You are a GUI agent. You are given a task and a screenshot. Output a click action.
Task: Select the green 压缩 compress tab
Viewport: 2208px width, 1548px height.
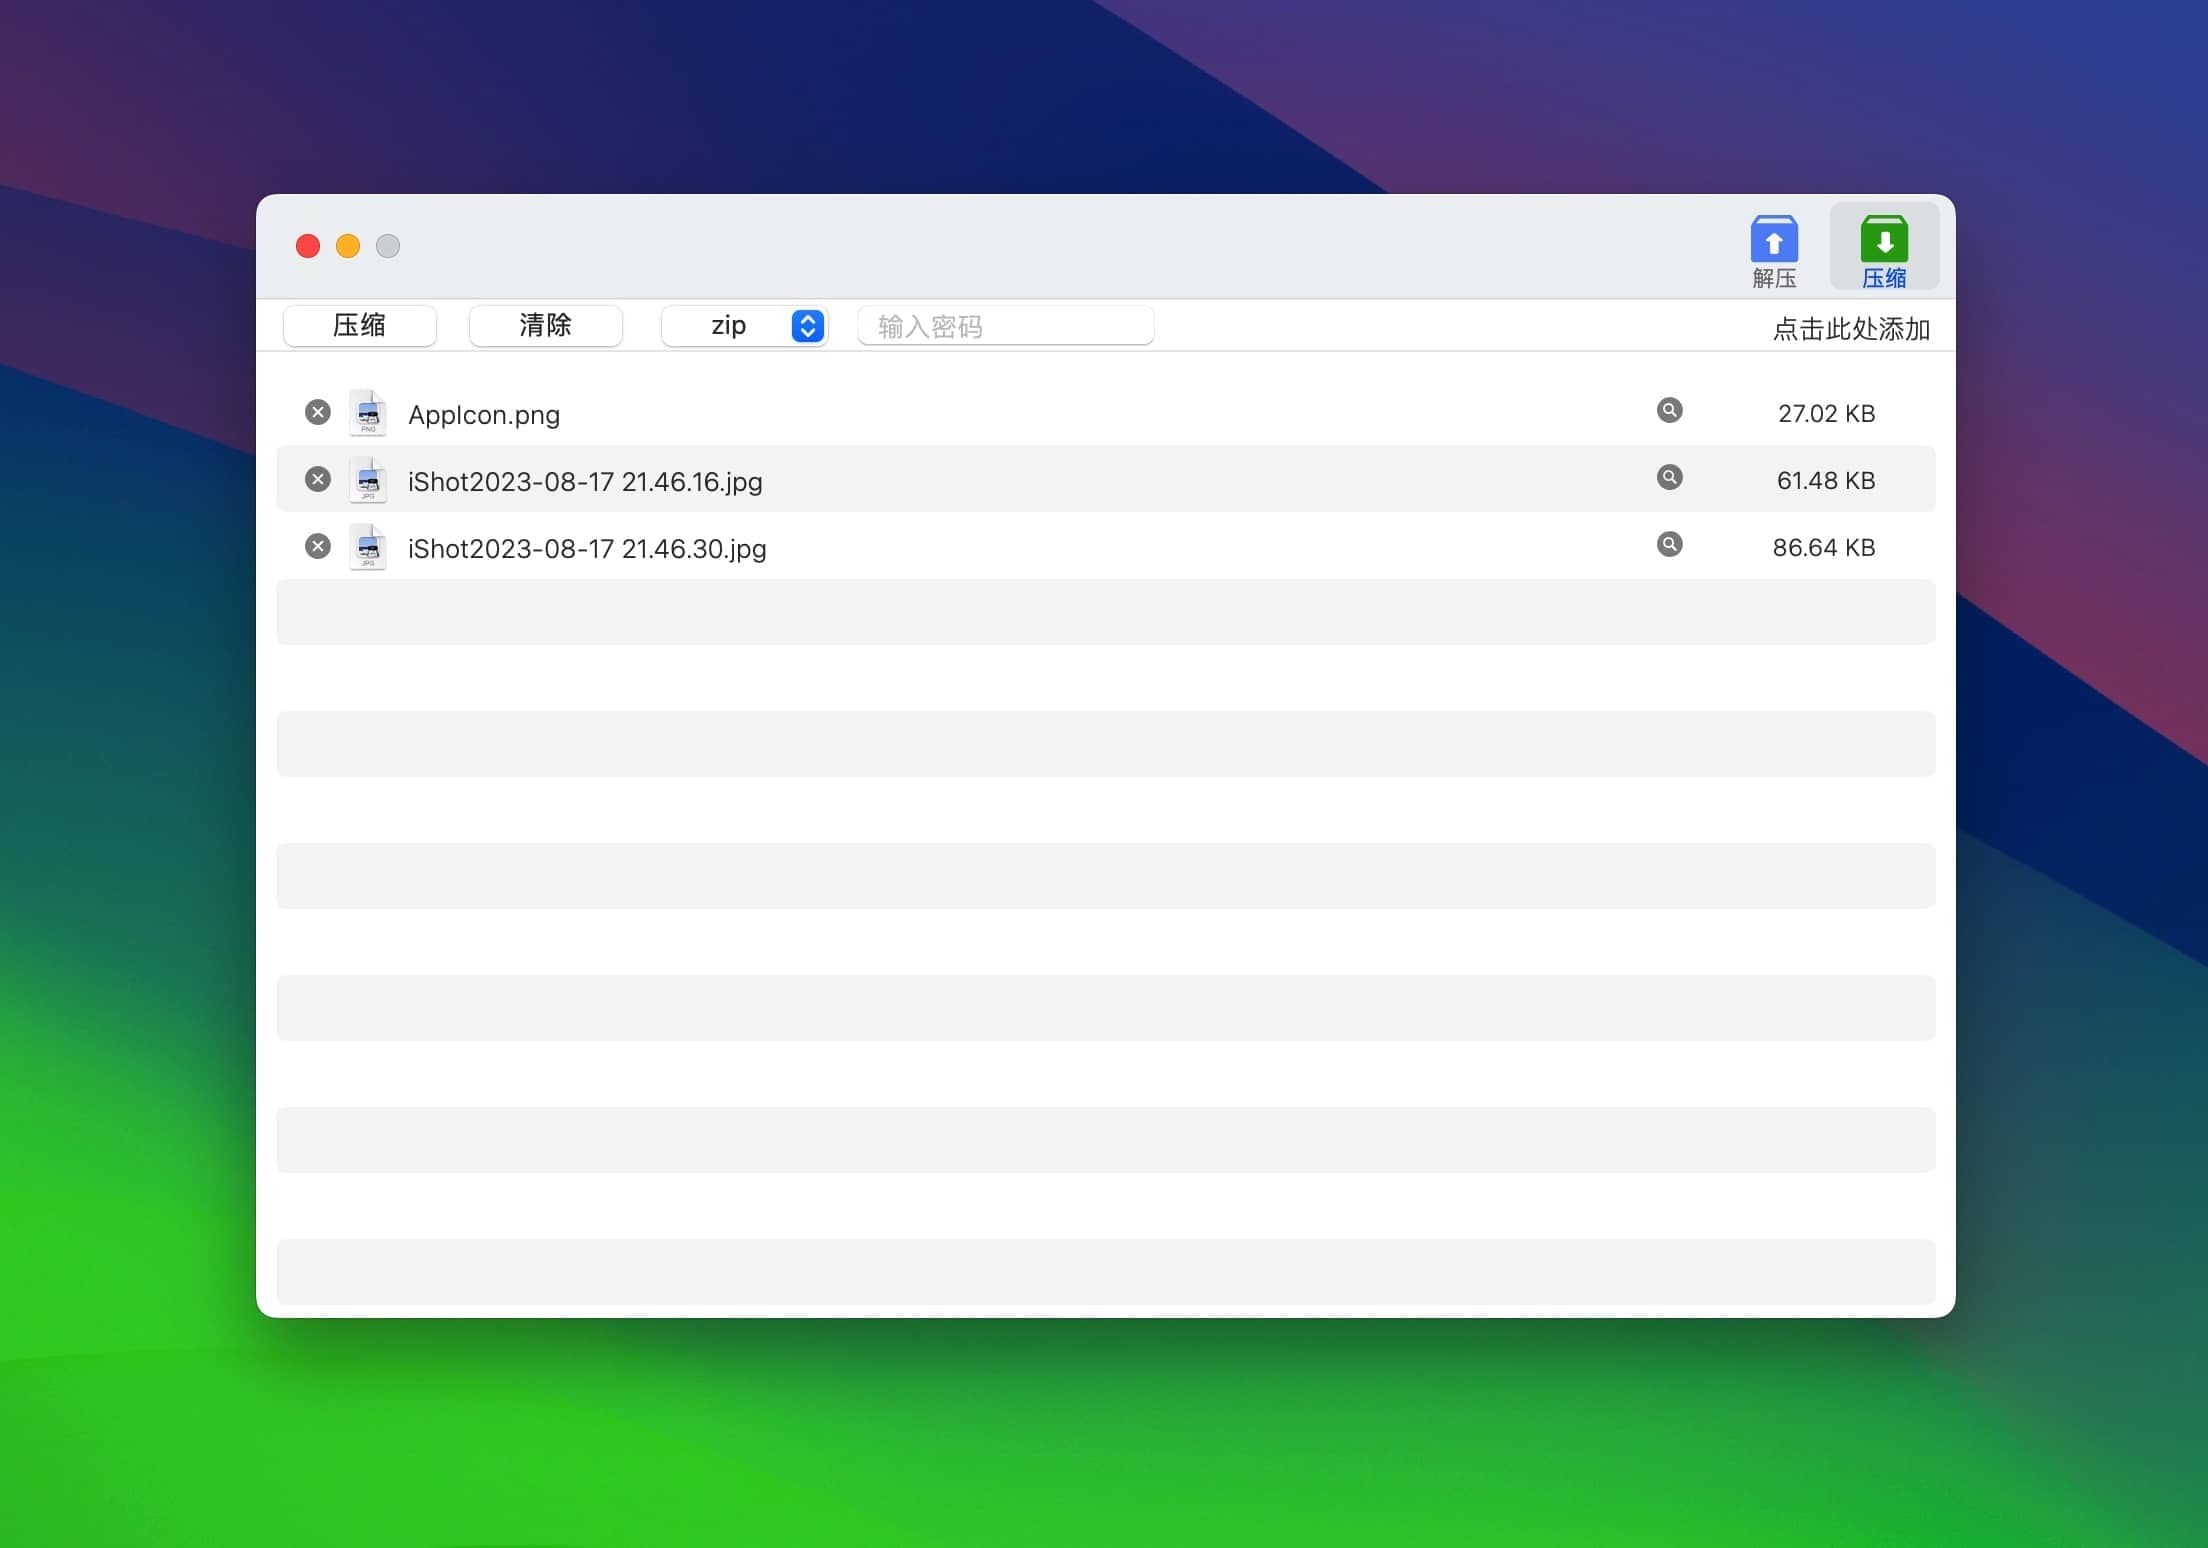1883,250
